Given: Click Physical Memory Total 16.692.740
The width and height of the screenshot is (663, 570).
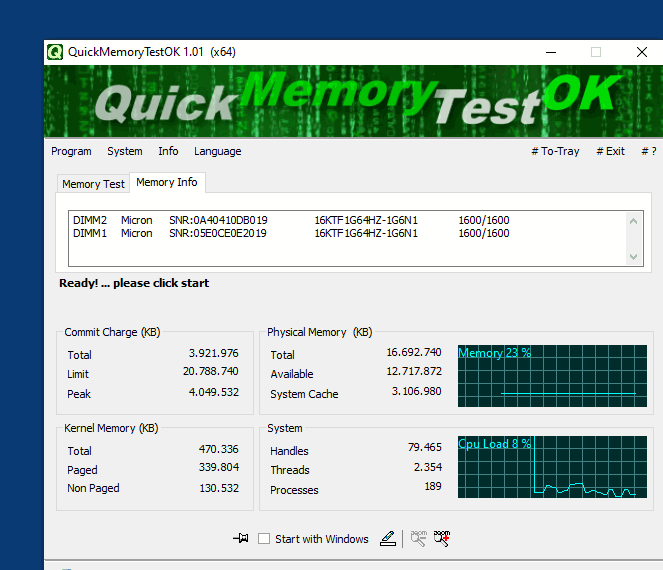Looking at the screenshot, I should [x=414, y=352].
